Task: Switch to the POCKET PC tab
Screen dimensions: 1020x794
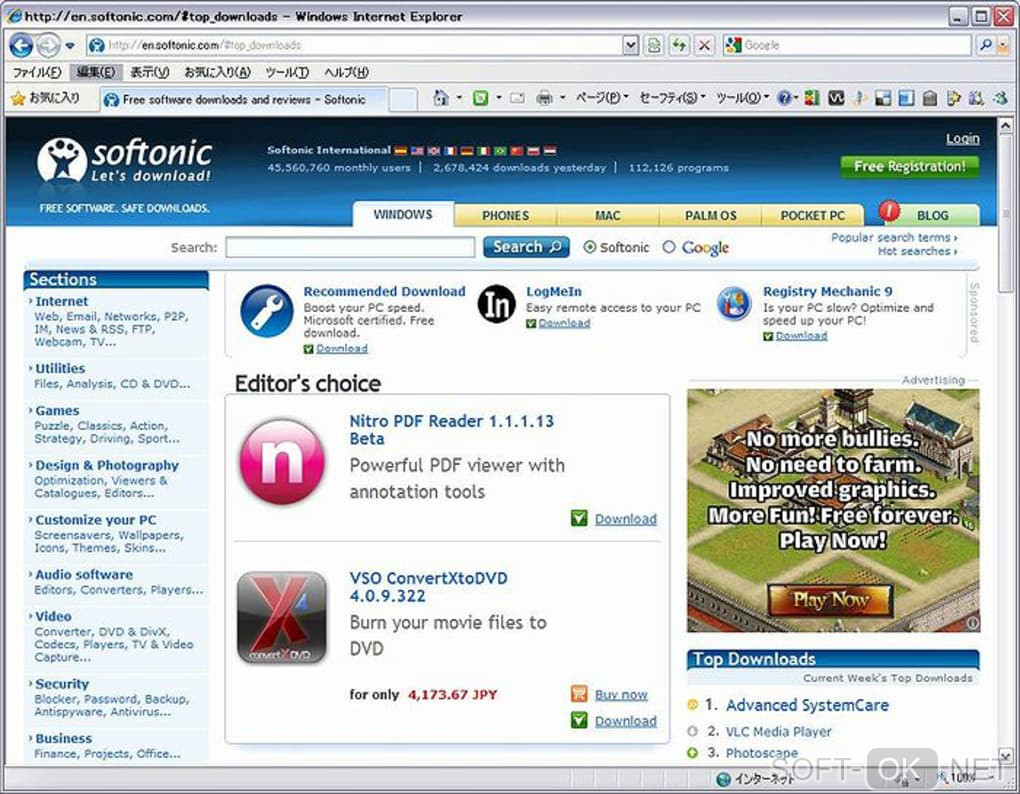Action: coord(812,215)
